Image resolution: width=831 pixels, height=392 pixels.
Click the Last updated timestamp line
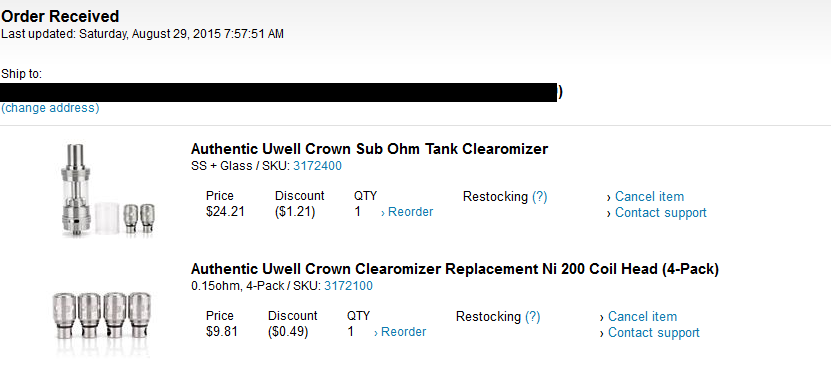click(143, 34)
